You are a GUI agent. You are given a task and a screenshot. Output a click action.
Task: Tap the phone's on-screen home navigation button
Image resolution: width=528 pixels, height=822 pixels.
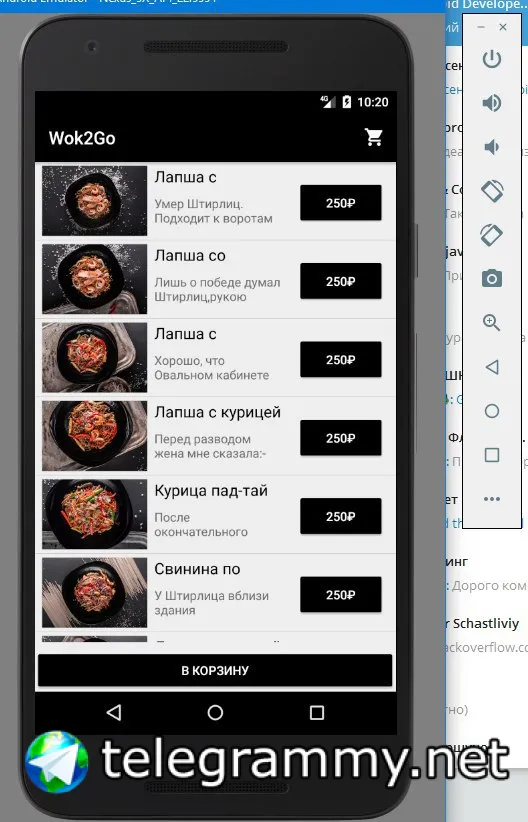point(215,712)
